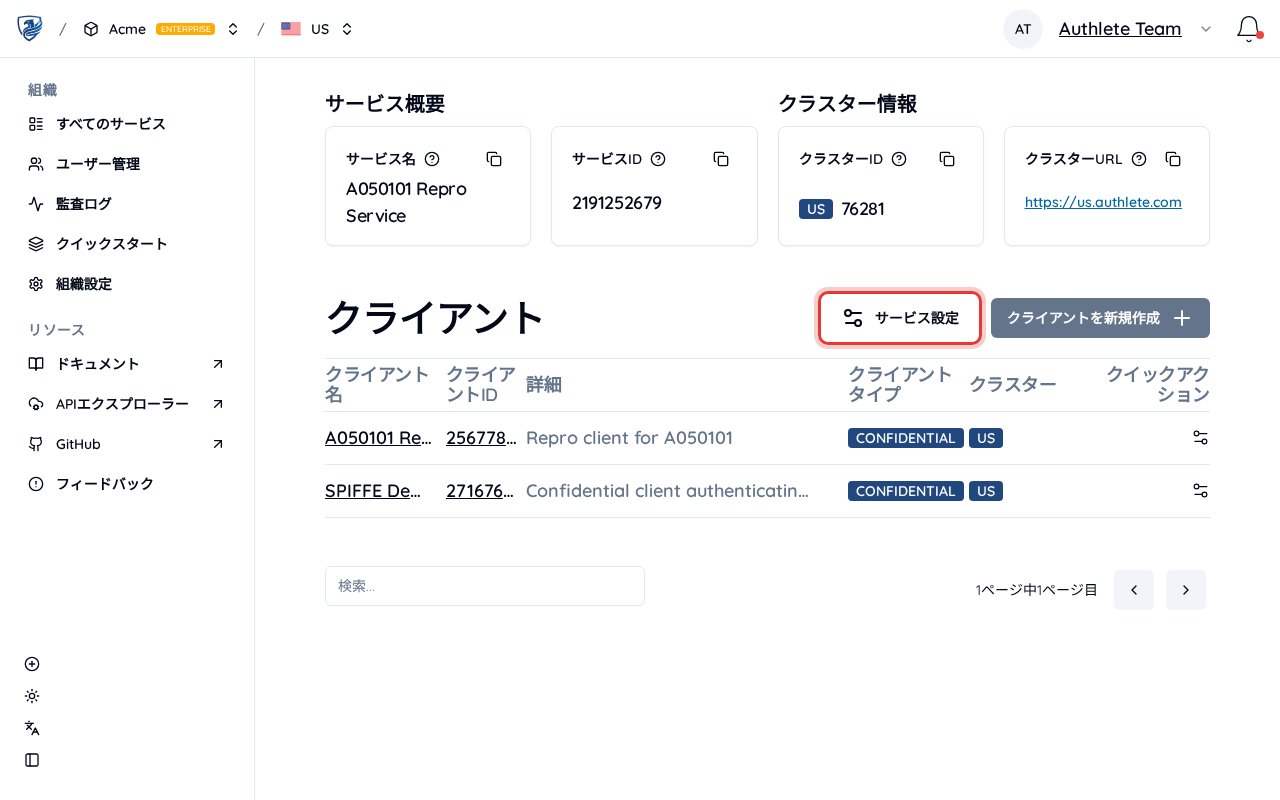Show help for サービス名
Screen dimensions: 1280x800
432,159
